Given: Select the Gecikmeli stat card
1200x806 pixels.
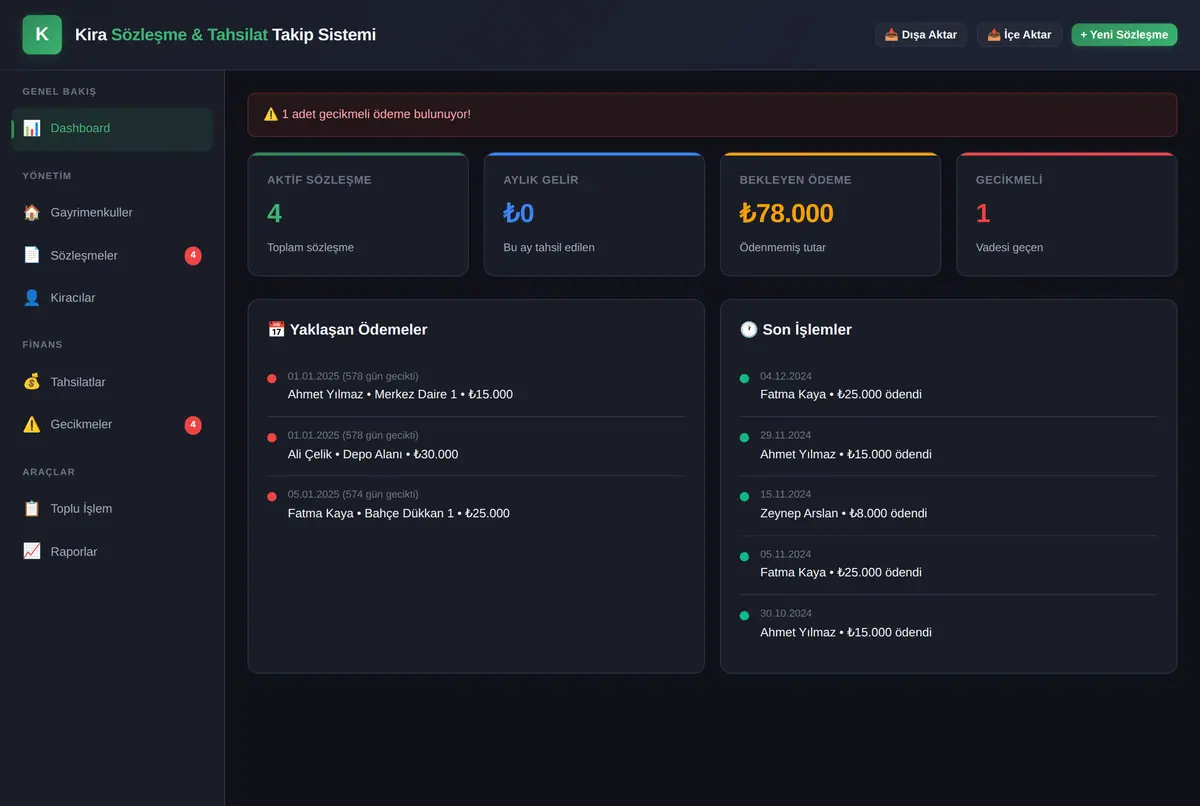Looking at the screenshot, I should pyautogui.click(x=1067, y=214).
